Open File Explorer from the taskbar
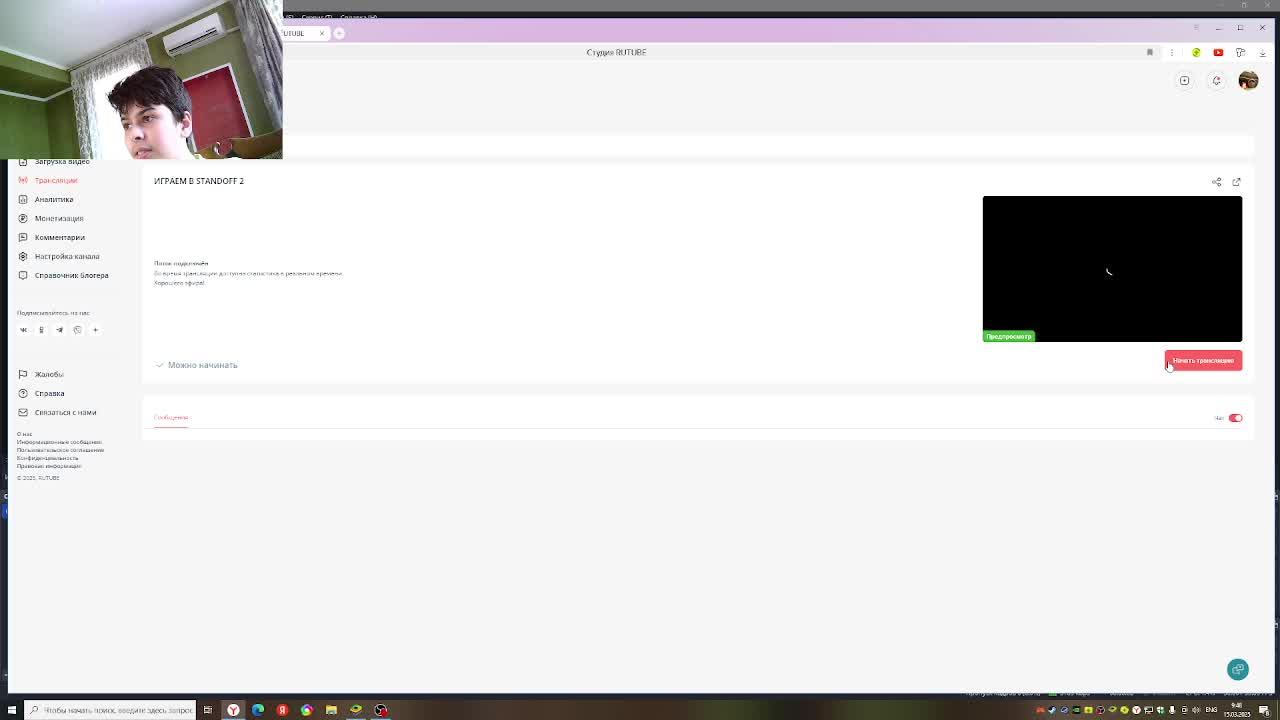The width and height of the screenshot is (1280, 720). point(331,710)
